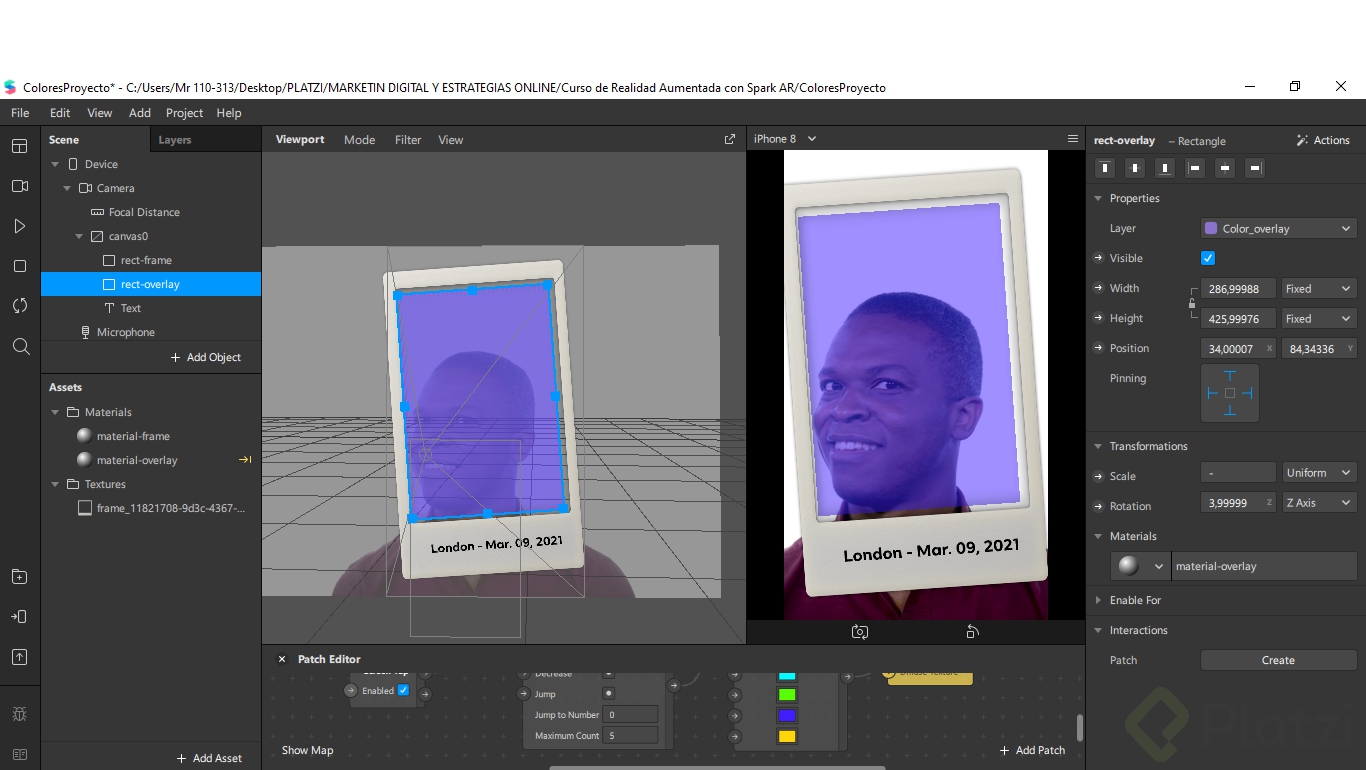
Task: Collapse the Materials assets folder
Action: click(x=55, y=412)
